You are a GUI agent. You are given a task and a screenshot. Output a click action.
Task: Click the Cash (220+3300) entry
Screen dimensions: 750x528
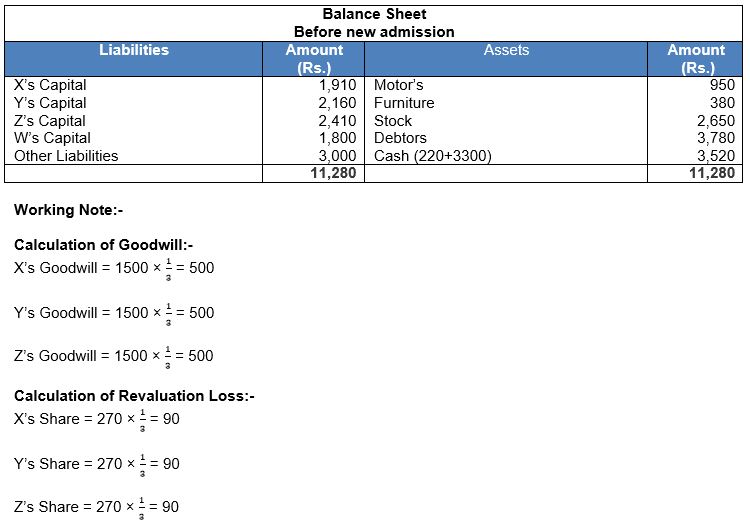tap(432, 156)
